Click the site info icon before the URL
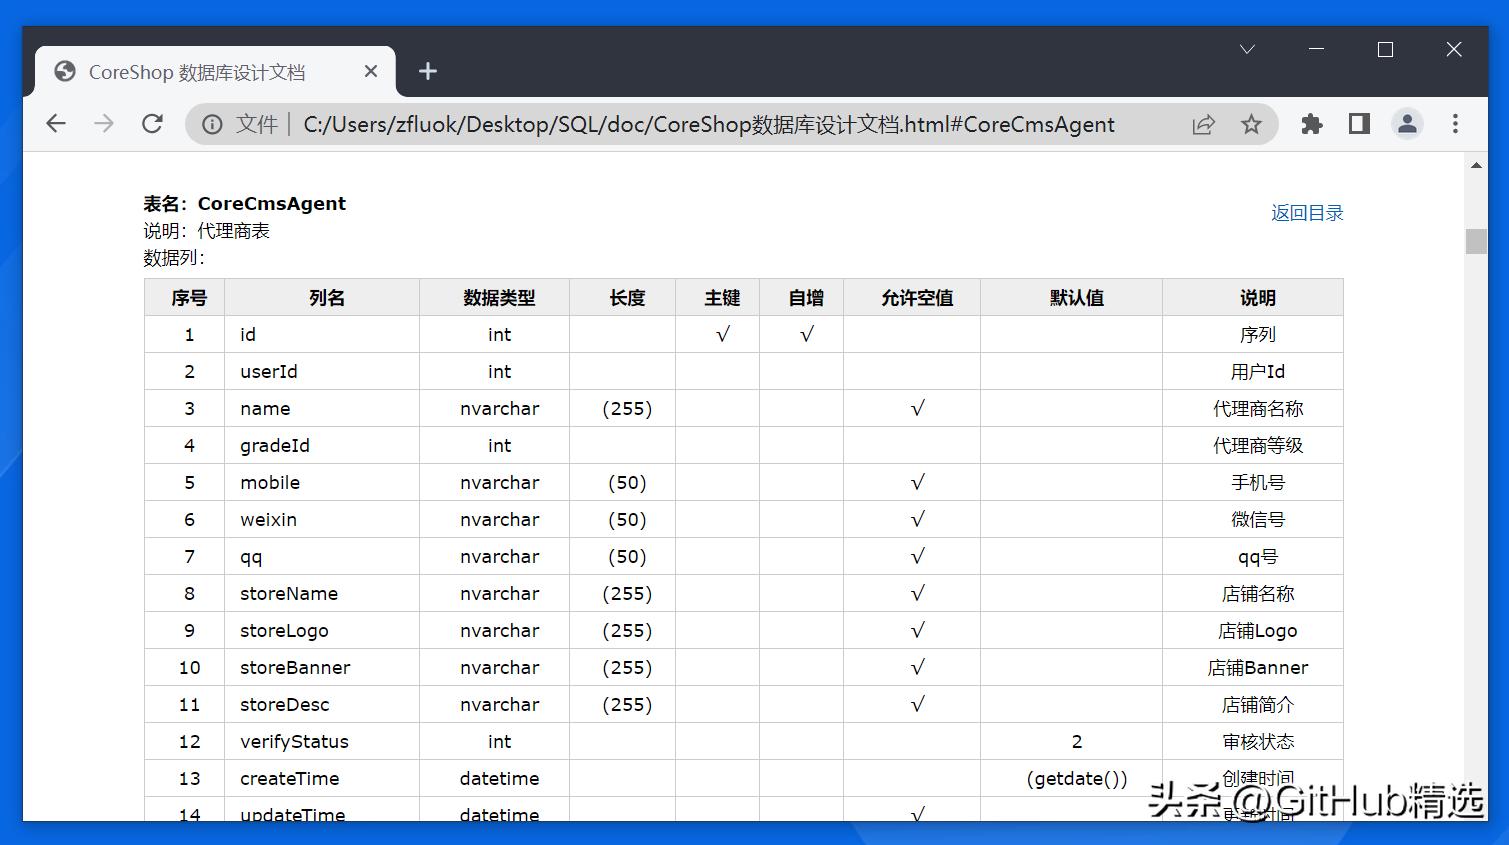Viewport: 1509px width, 845px height. pyautogui.click(x=212, y=124)
